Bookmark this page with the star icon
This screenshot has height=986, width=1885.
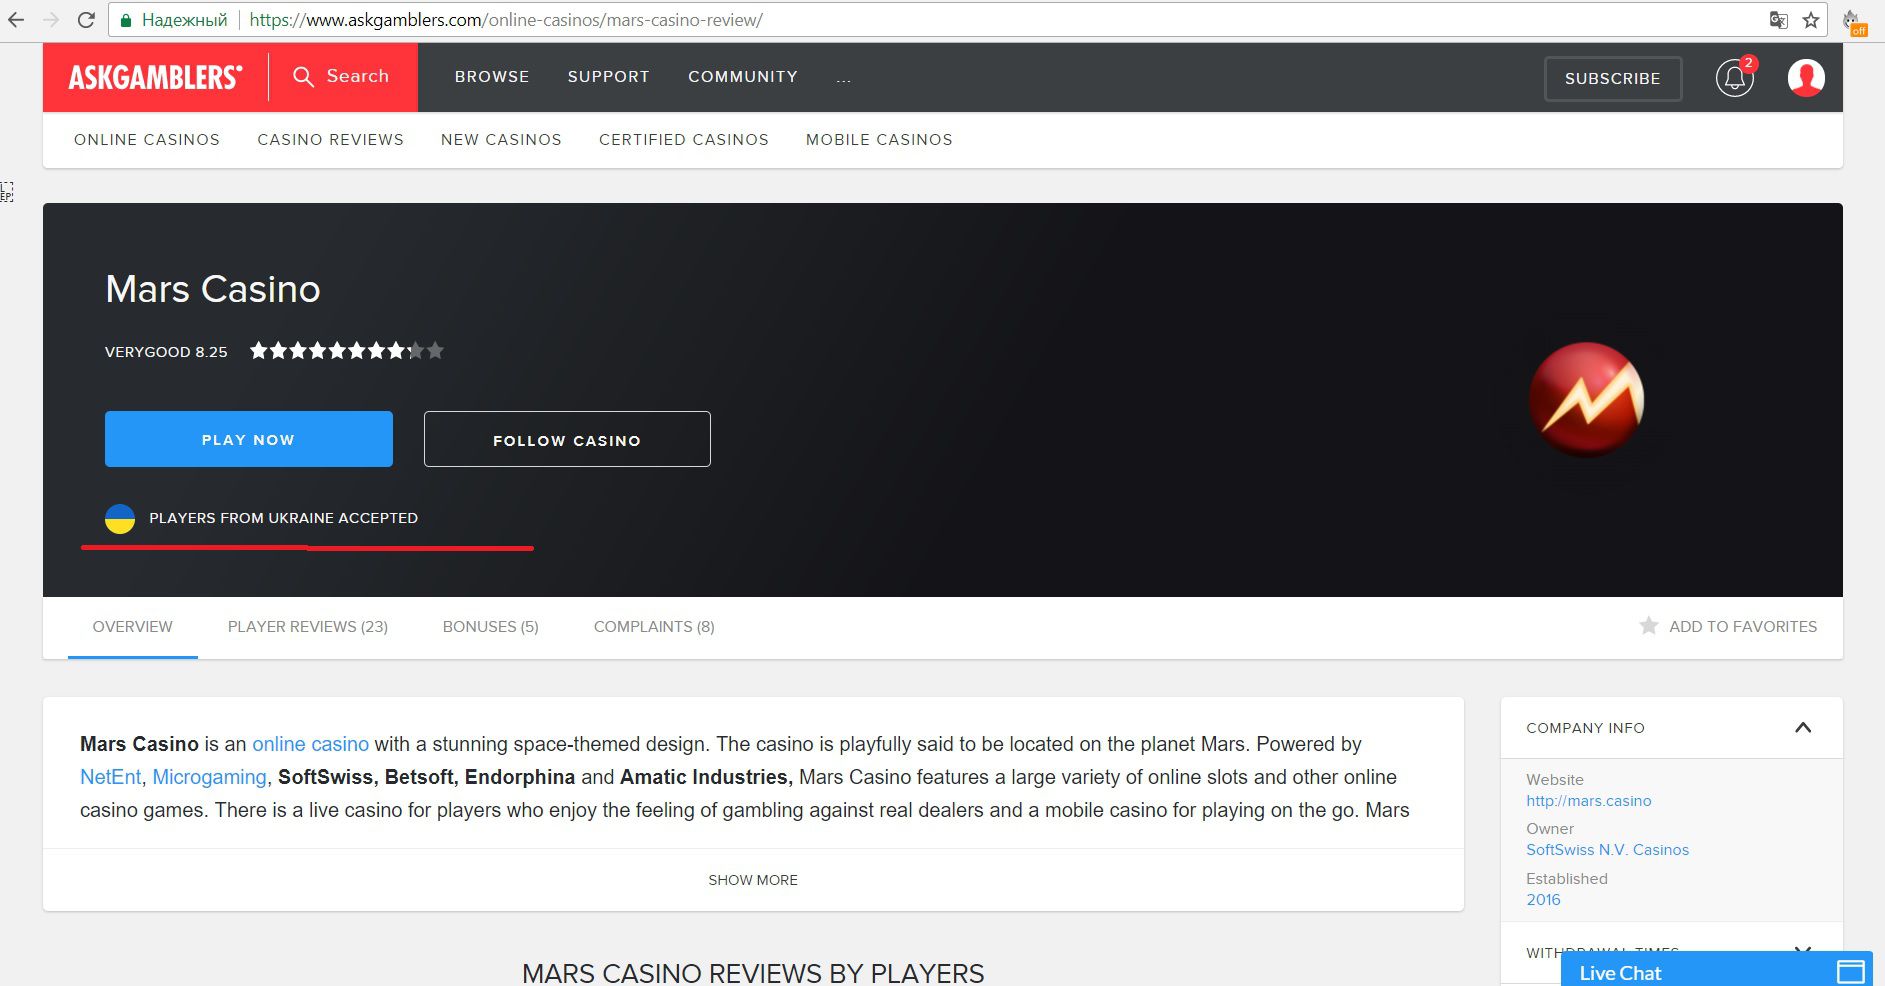point(1811,20)
